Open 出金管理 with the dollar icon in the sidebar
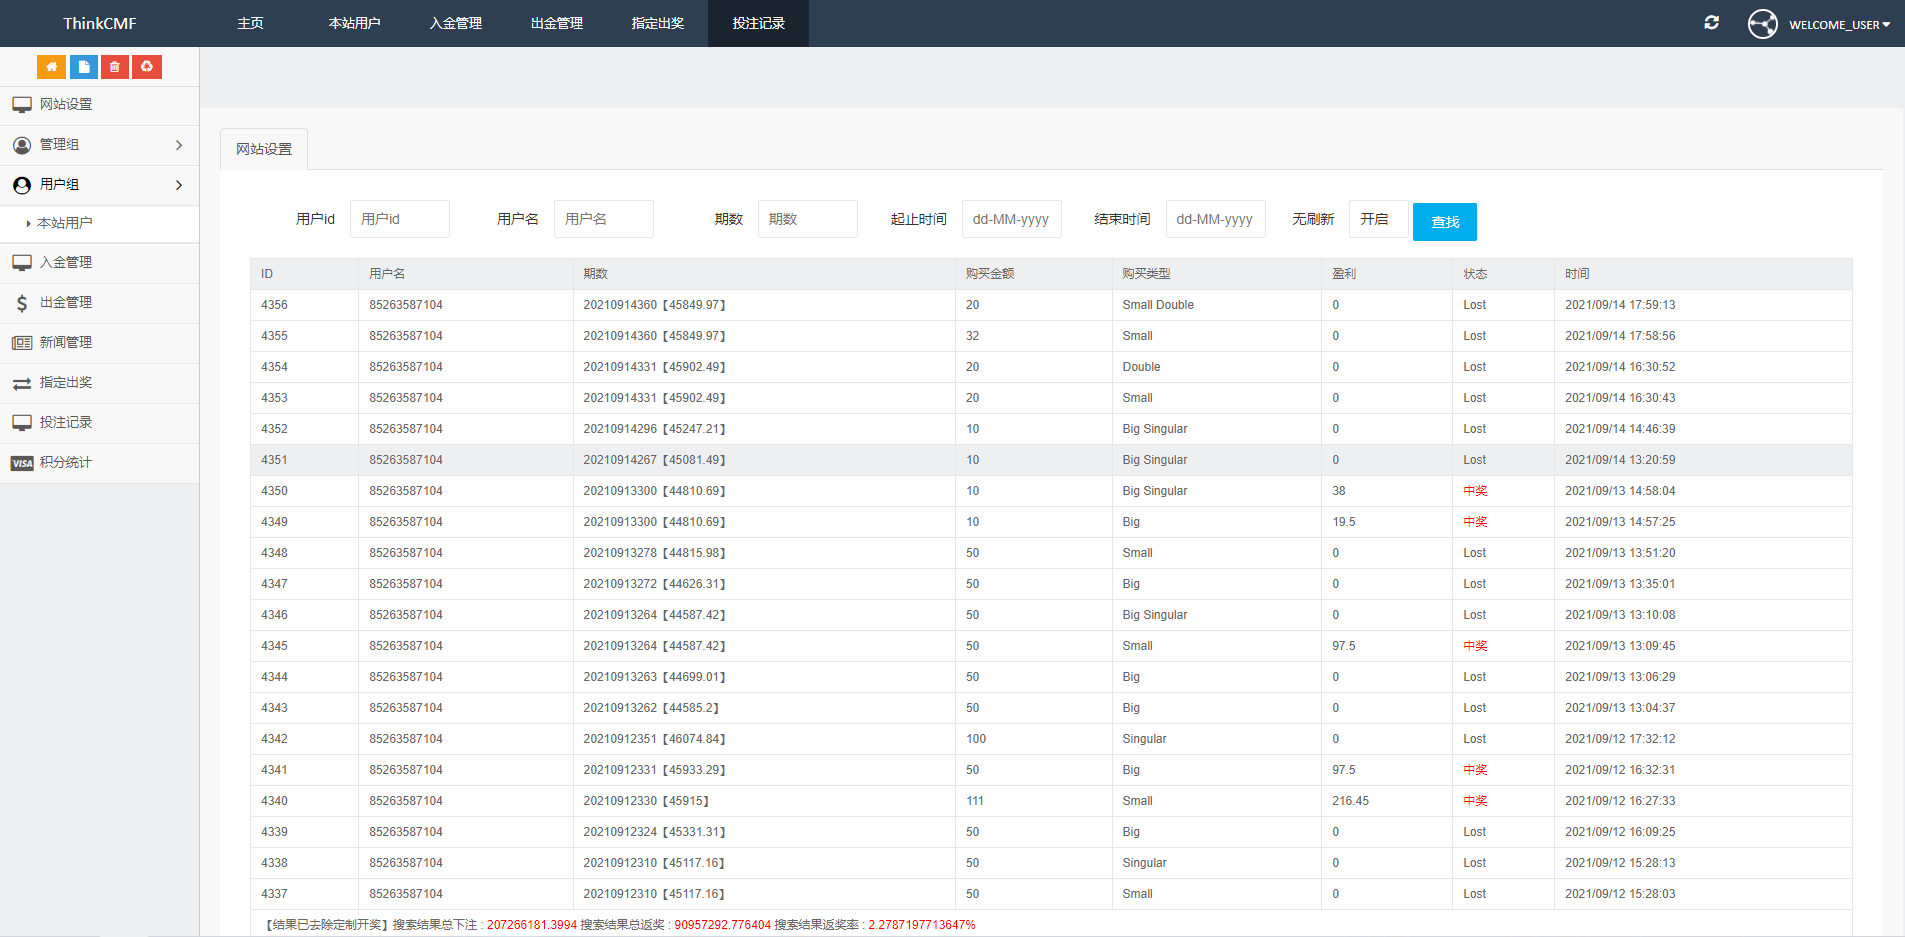Viewport: 1905px width, 937px height. [66, 303]
